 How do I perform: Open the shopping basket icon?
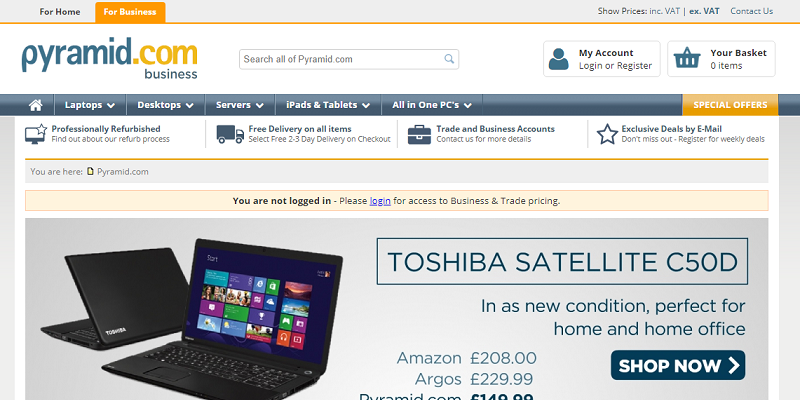point(687,58)
